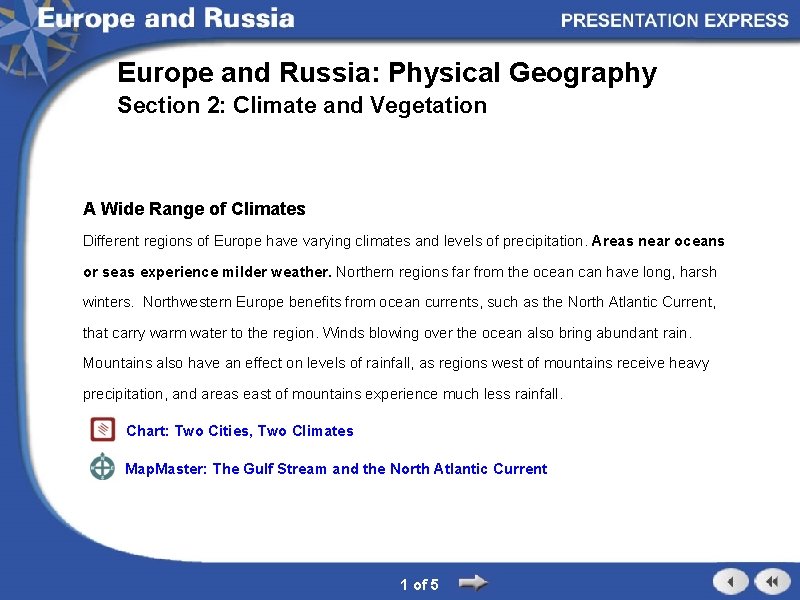
Task: Click the bolded text Areas near oceans
Action: 658,241
